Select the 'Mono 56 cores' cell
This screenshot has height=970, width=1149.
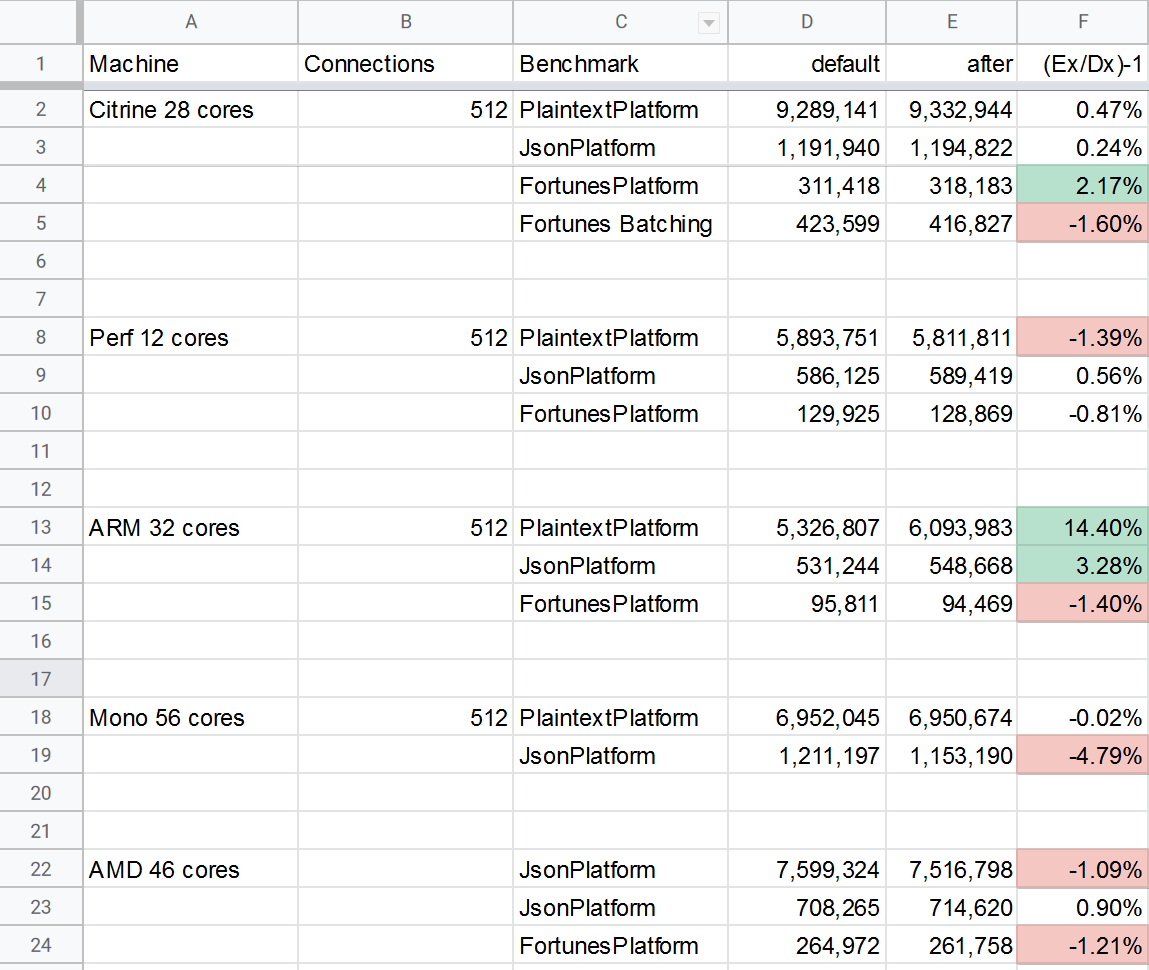click(x=191, y=717)
